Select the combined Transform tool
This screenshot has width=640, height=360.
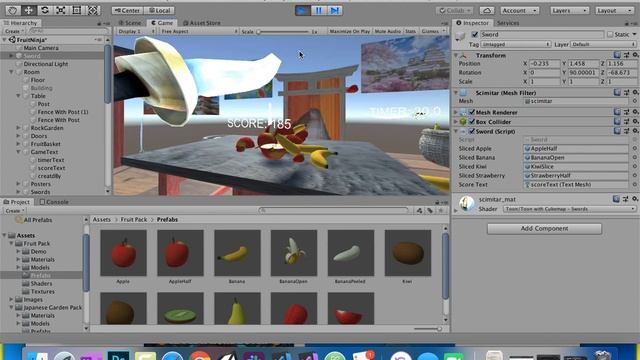(x=93, y=10)
